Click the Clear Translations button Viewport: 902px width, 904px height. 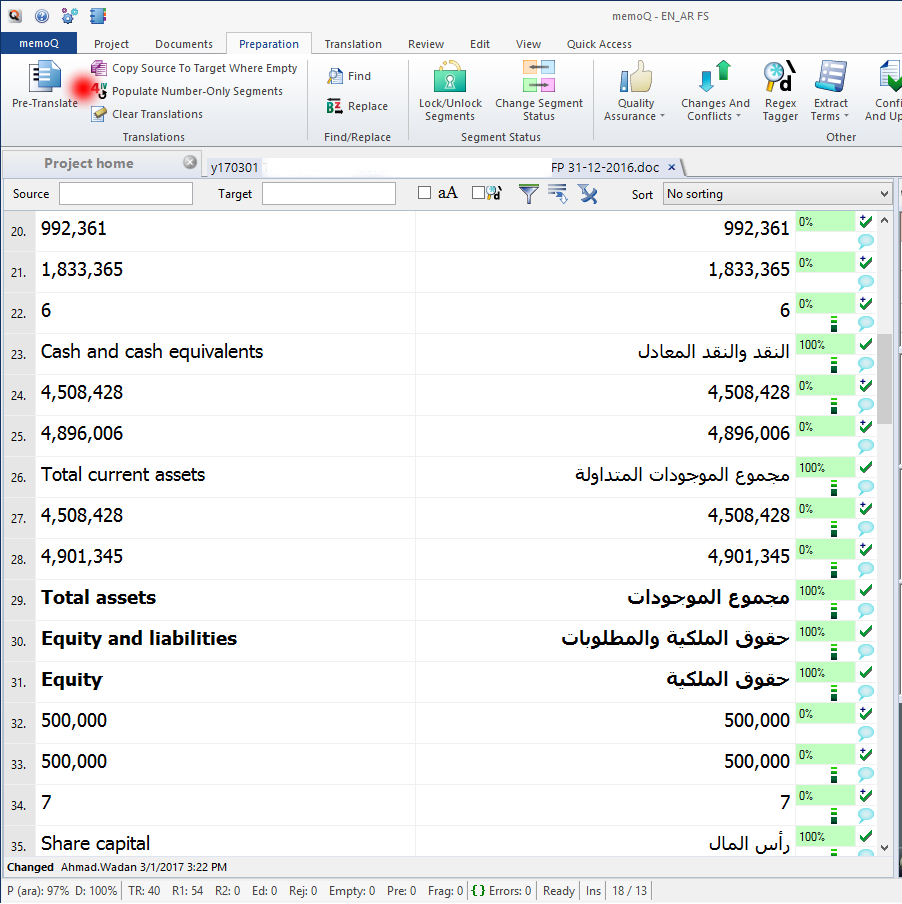157,114
